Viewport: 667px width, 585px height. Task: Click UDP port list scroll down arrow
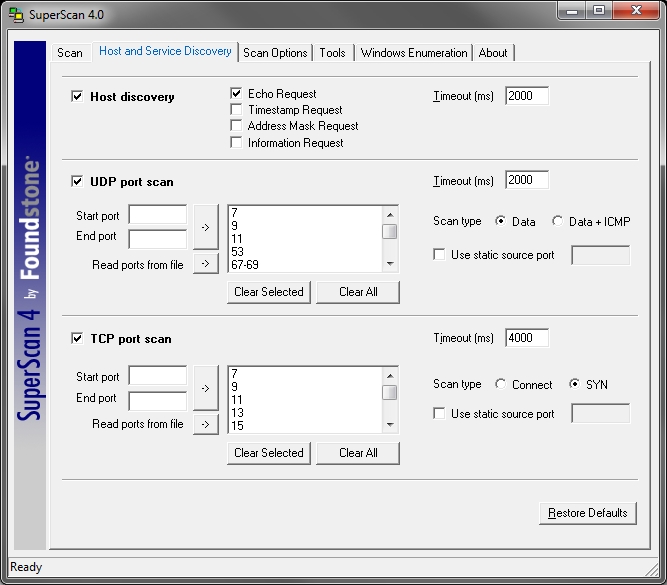click(x=390, y=264)
